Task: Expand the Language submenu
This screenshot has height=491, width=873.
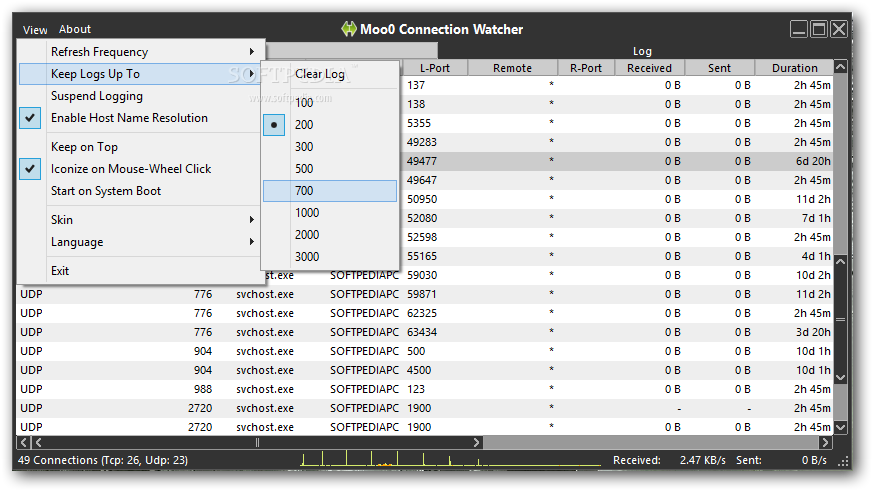Action: [x=140, y=242]
